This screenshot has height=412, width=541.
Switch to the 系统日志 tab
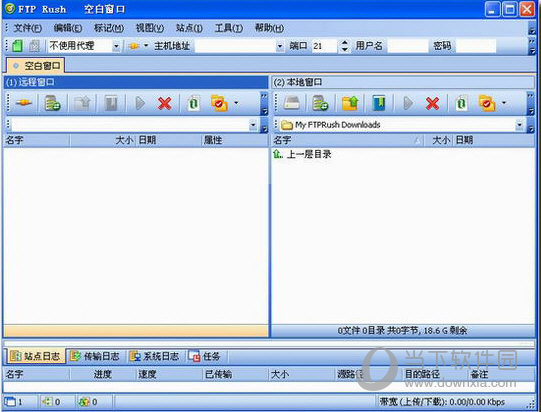[155, 356]
